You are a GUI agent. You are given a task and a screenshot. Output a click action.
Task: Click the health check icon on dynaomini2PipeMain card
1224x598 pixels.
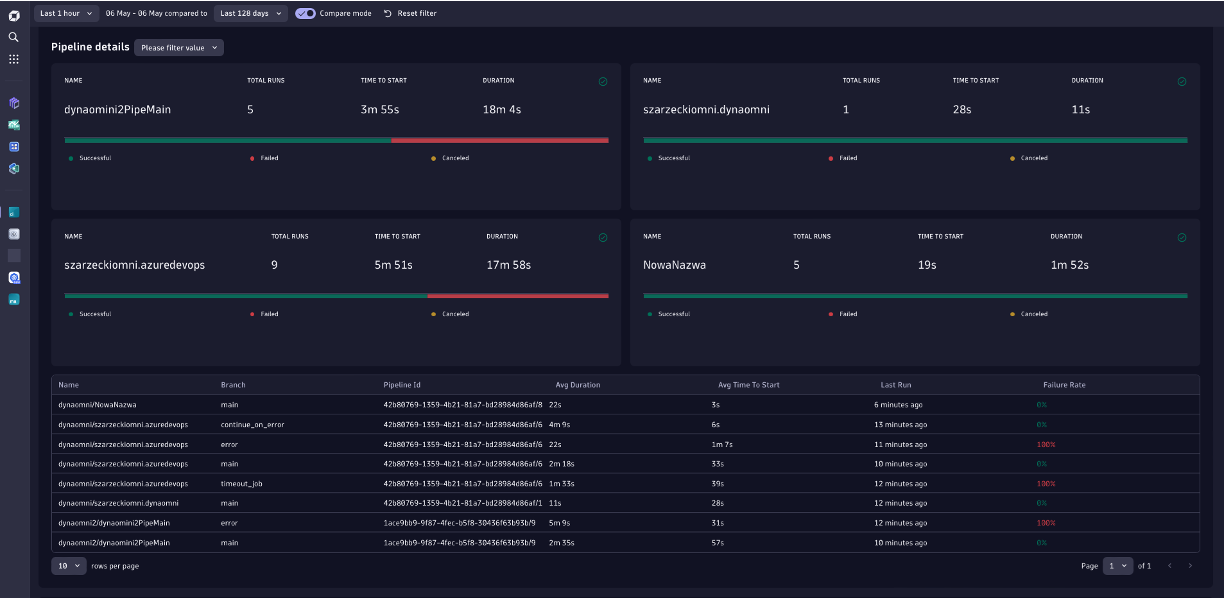coord(603,82)
